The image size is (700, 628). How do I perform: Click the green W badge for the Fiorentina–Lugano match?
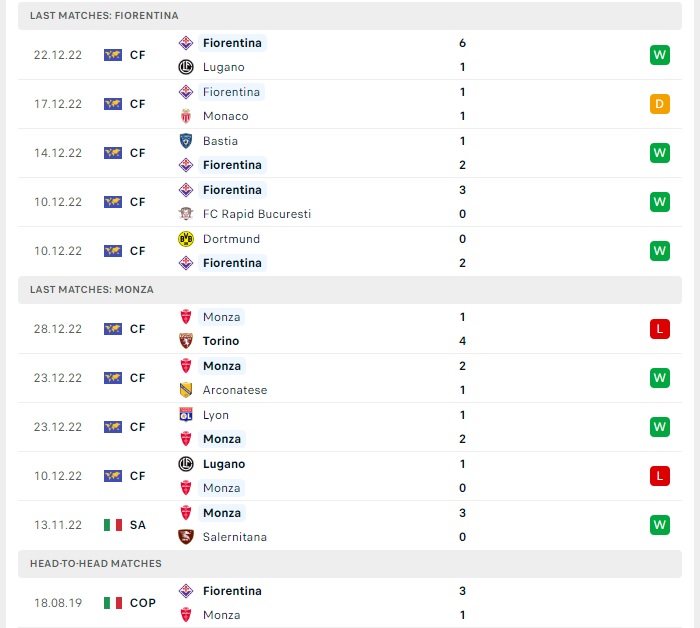(660, 55)
